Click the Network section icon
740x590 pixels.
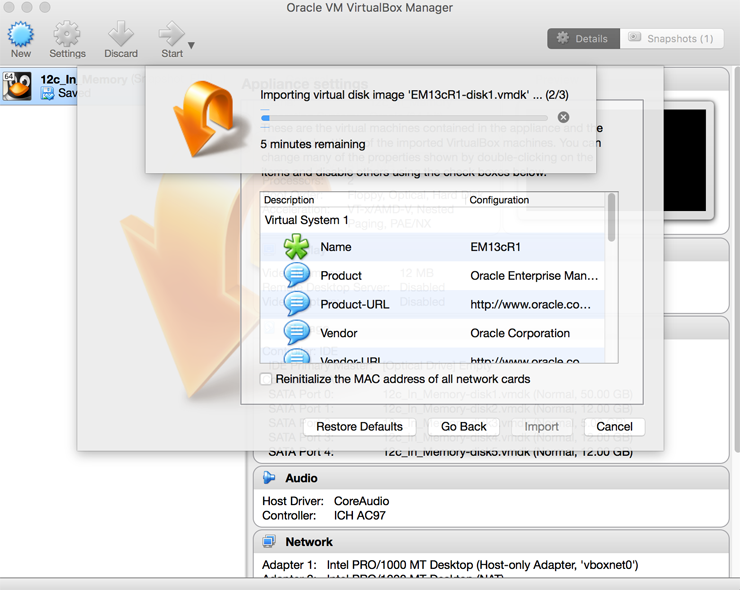269,541
